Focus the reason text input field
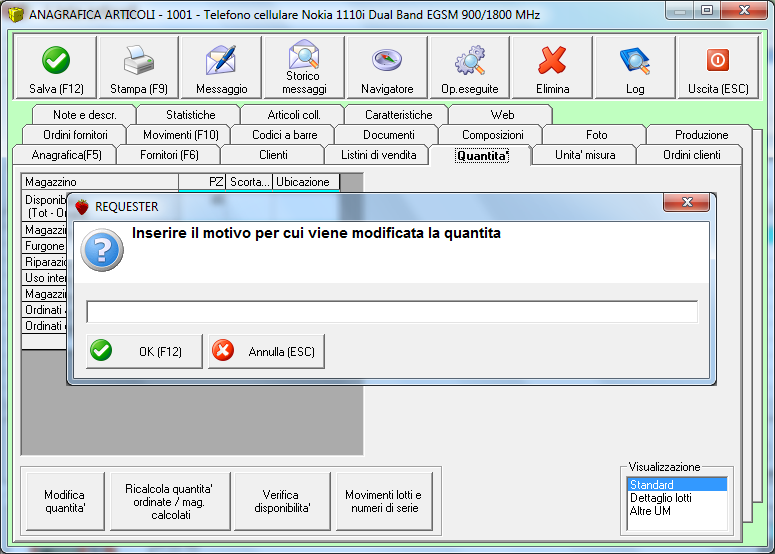Image resolution: width=775 pixels, height=554 pixels. (x=392, y=312)
